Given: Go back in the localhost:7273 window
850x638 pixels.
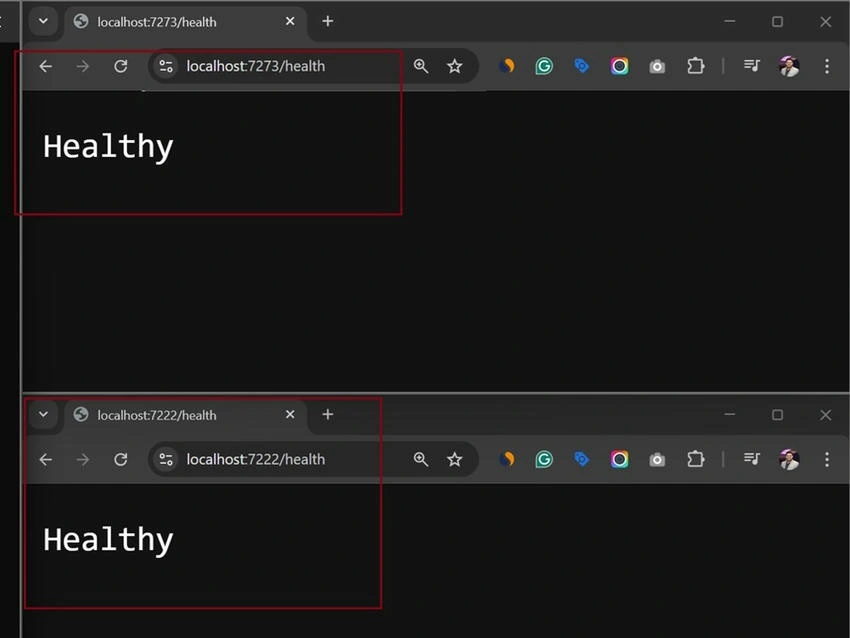Looking at the screenshot, I should (x=46, y=66).
